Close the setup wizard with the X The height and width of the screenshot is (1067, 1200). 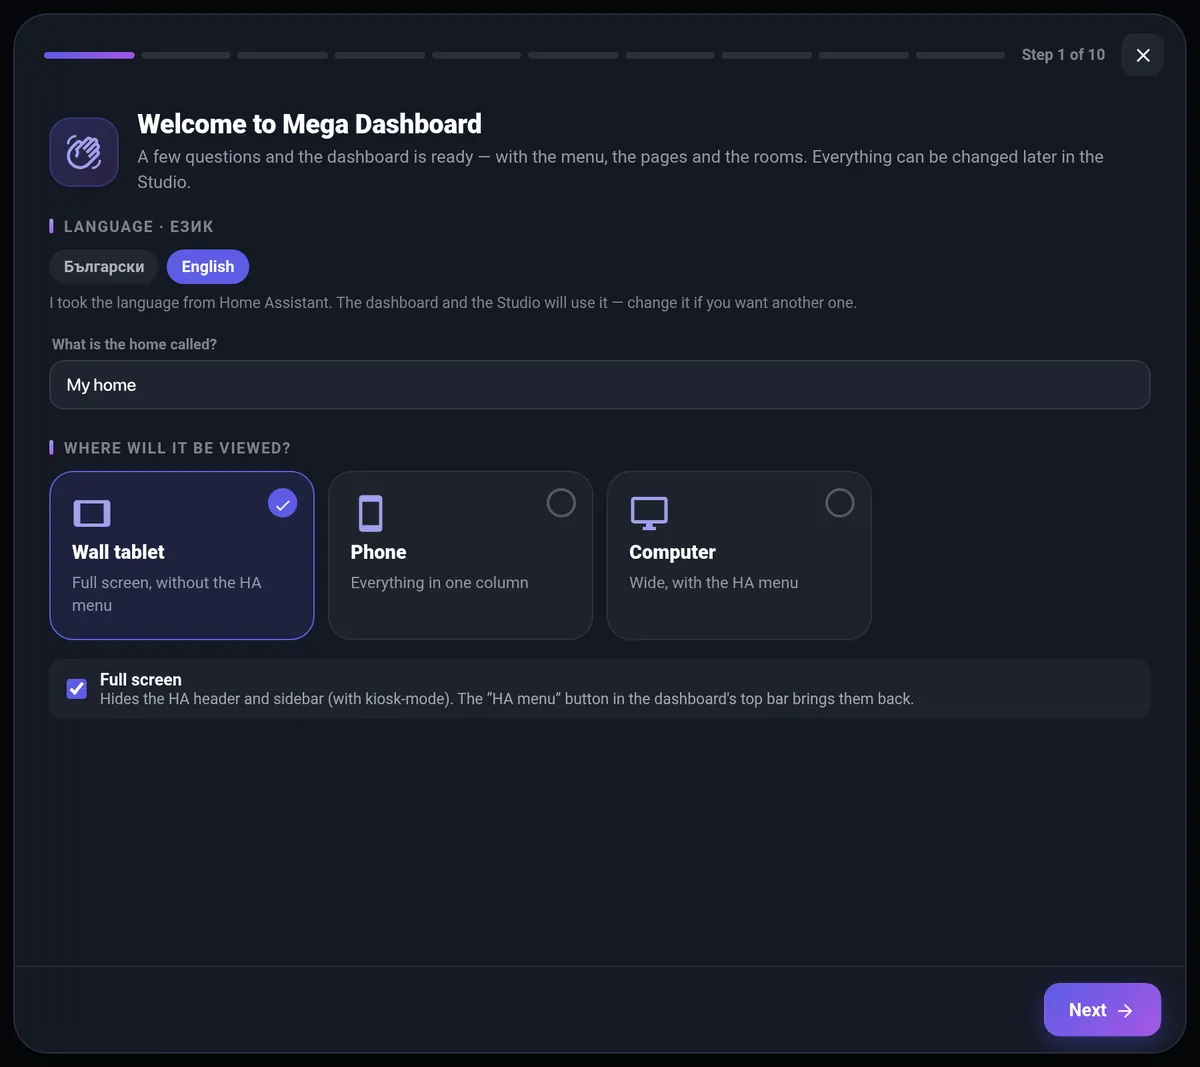(1143, 55)
